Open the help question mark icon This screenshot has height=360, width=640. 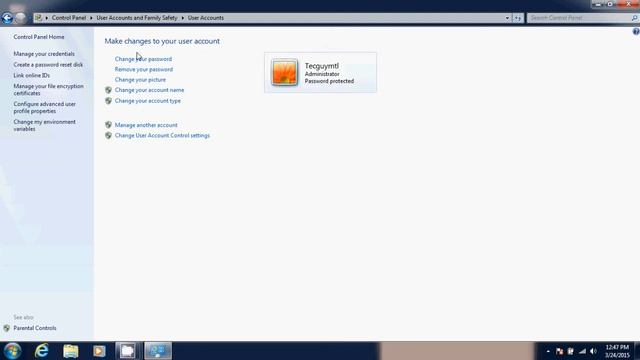[636, 31]
